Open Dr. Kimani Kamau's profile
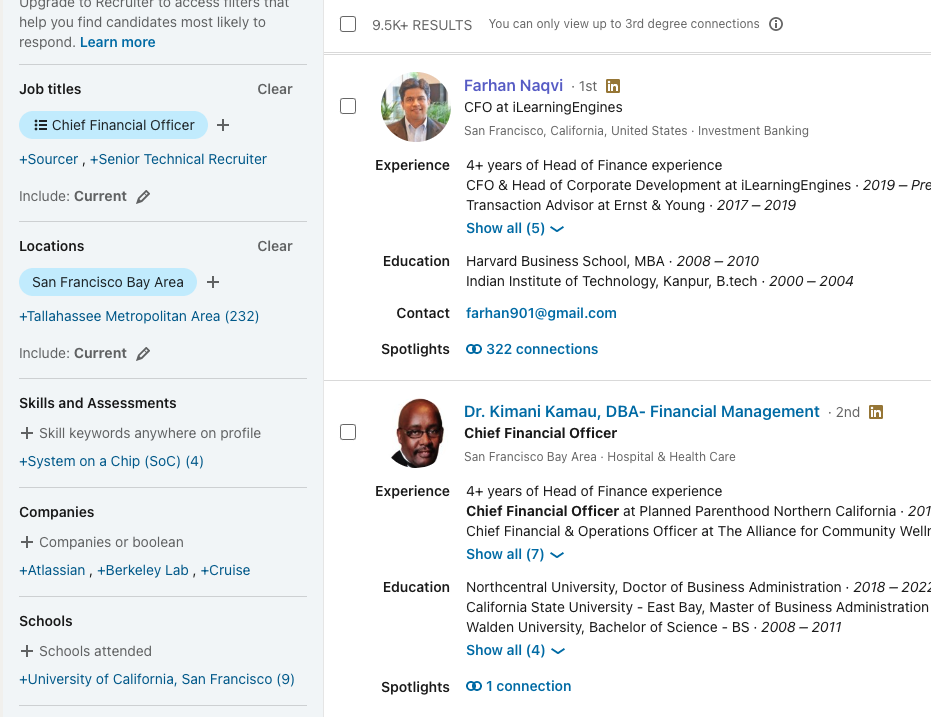931x717 pixels. 641,411
